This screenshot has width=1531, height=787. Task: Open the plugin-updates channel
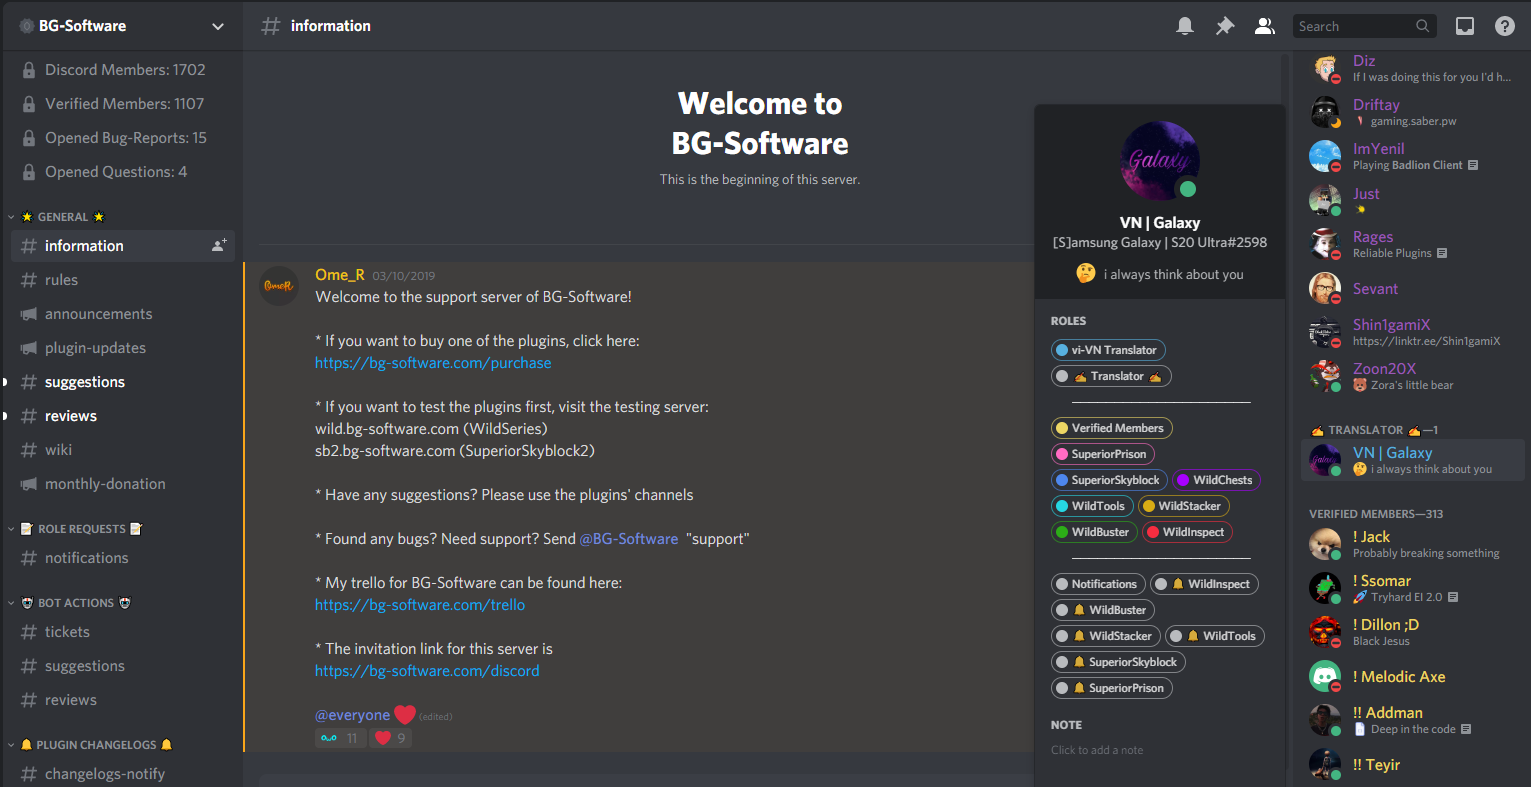coord(123,348)
